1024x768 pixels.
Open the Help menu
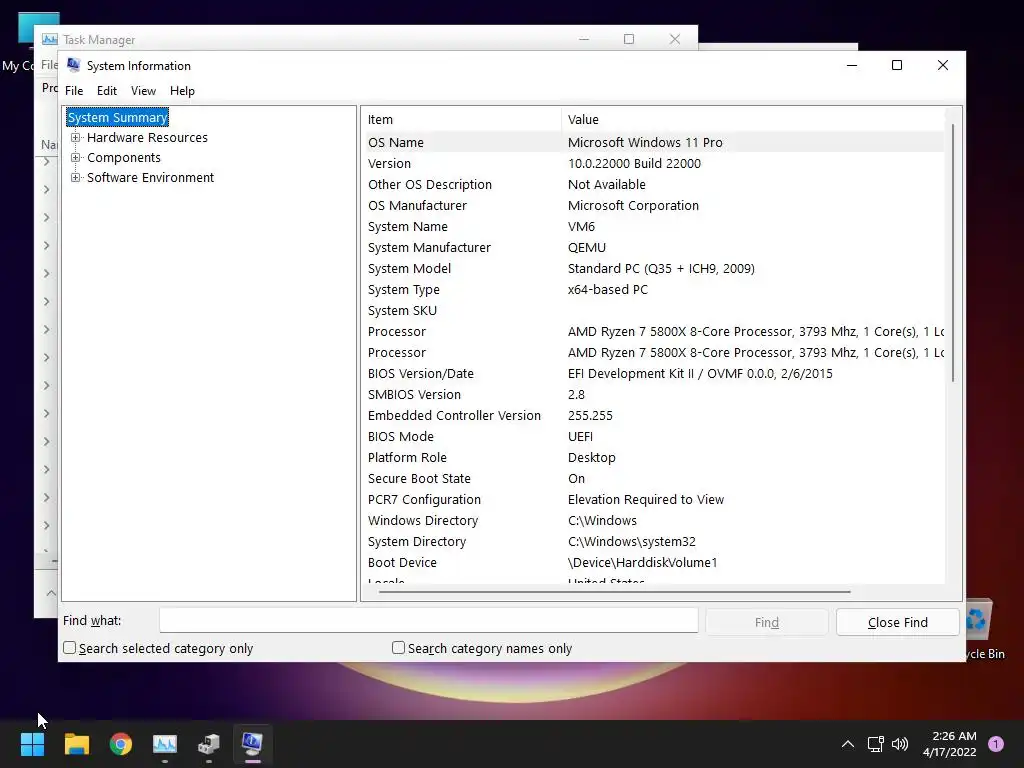tap(182, 91)
